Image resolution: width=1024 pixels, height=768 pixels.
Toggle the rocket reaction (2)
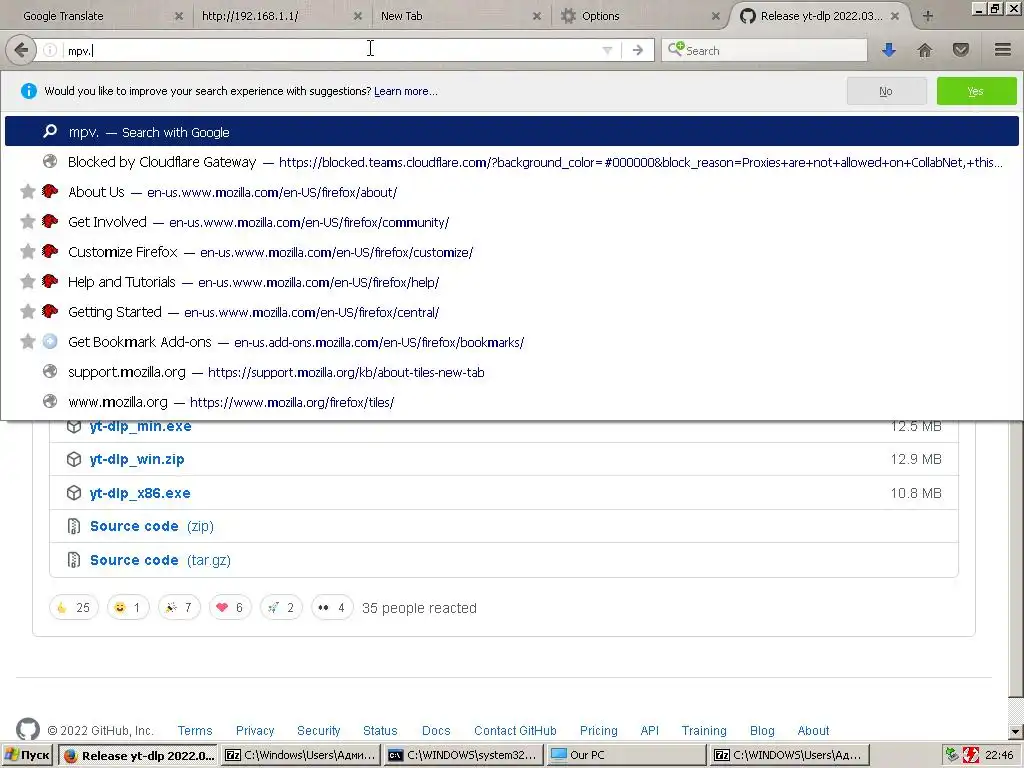coord(281,607)
